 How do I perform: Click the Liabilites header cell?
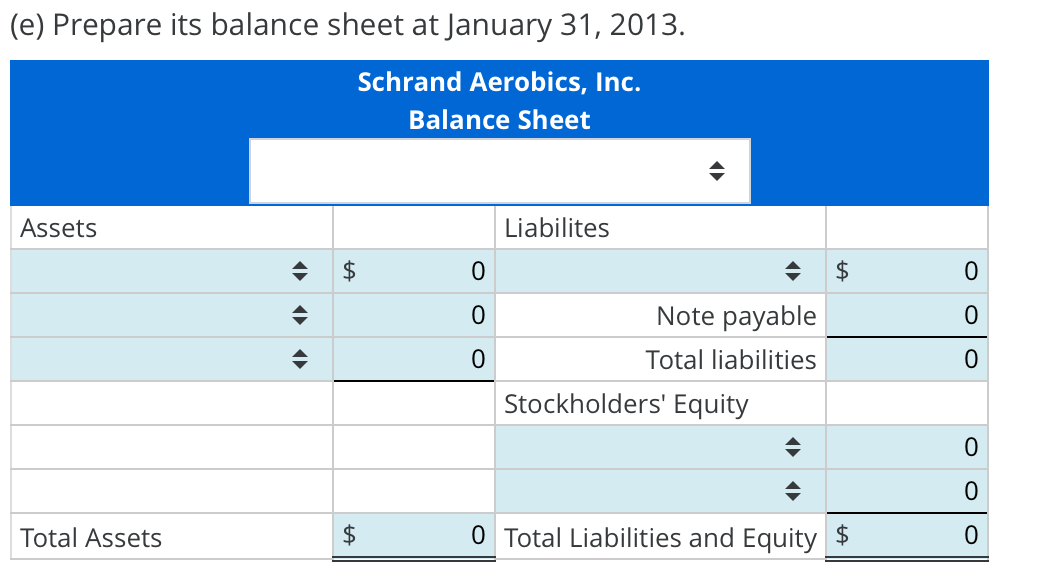[660, 227]
